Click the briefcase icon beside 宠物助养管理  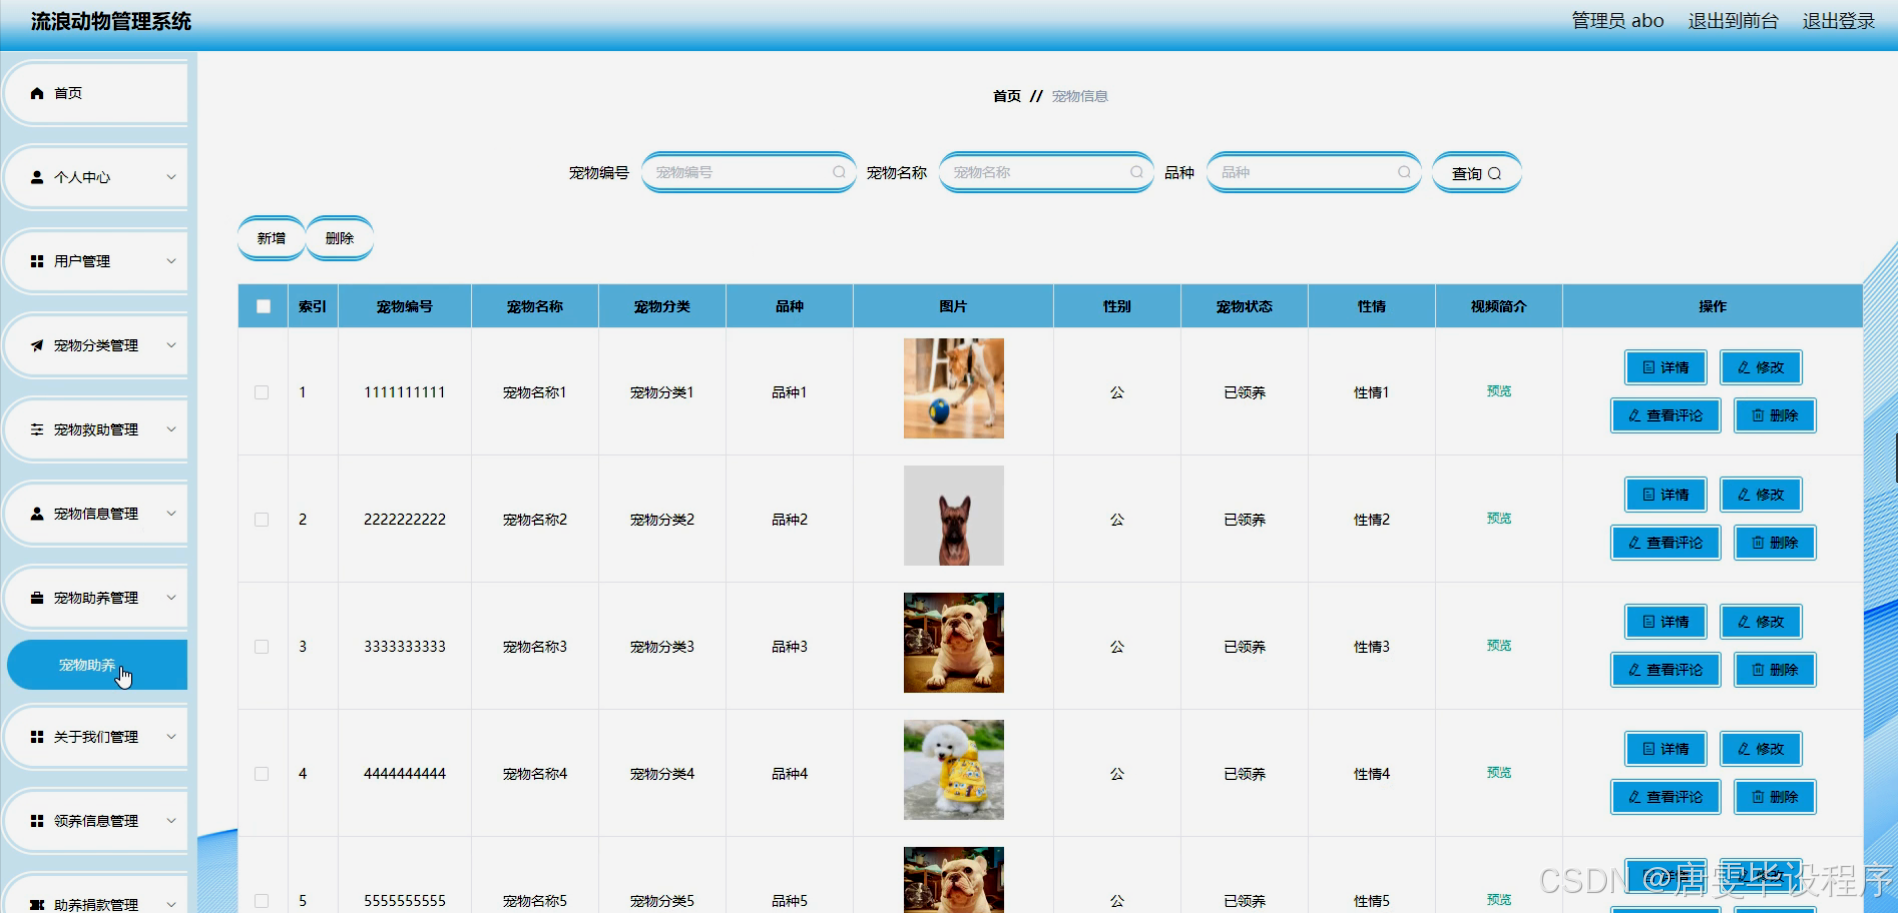click(37, 597)
